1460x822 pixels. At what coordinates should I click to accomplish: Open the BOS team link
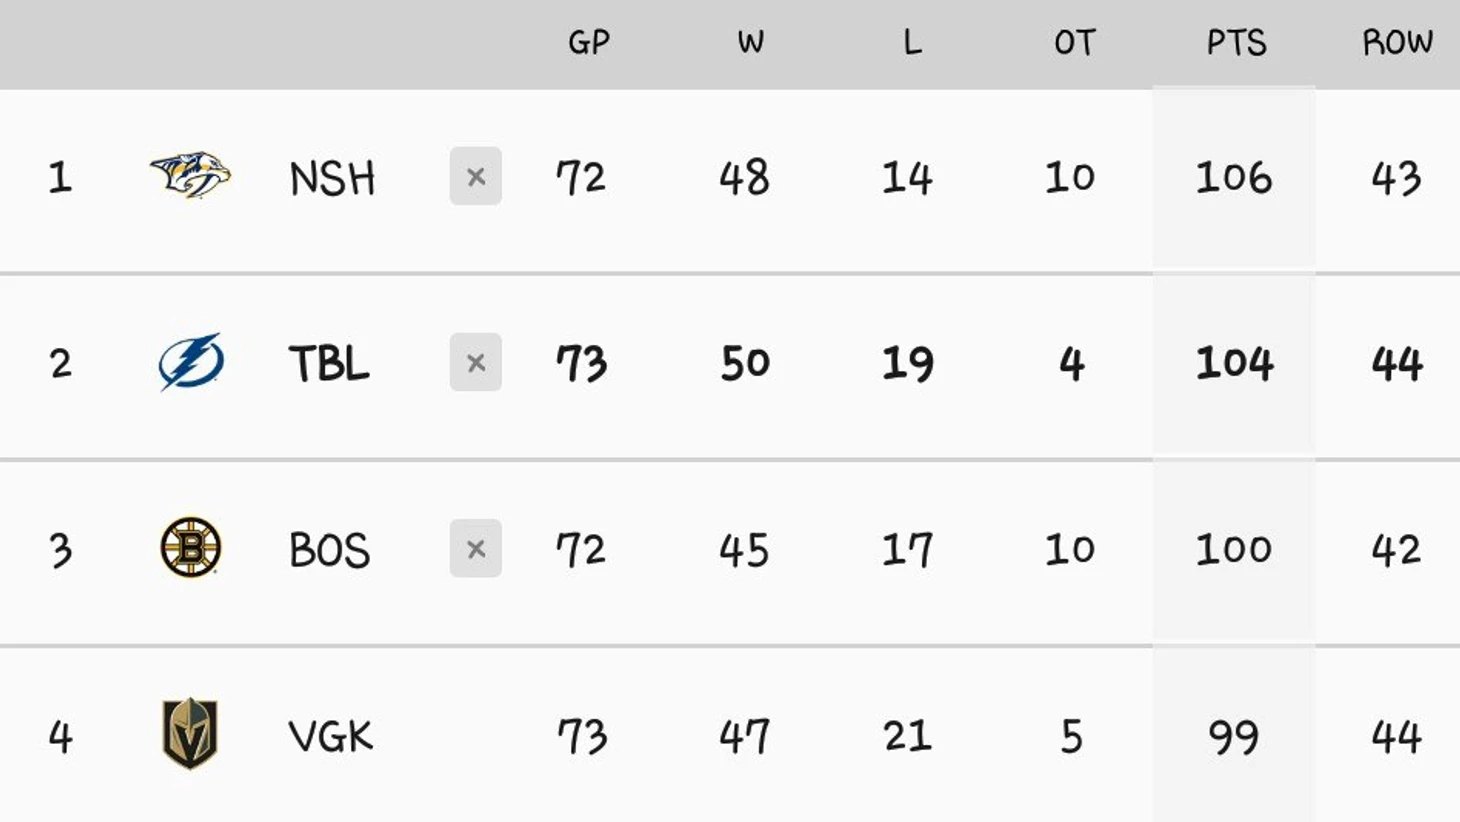coord(329,550)
